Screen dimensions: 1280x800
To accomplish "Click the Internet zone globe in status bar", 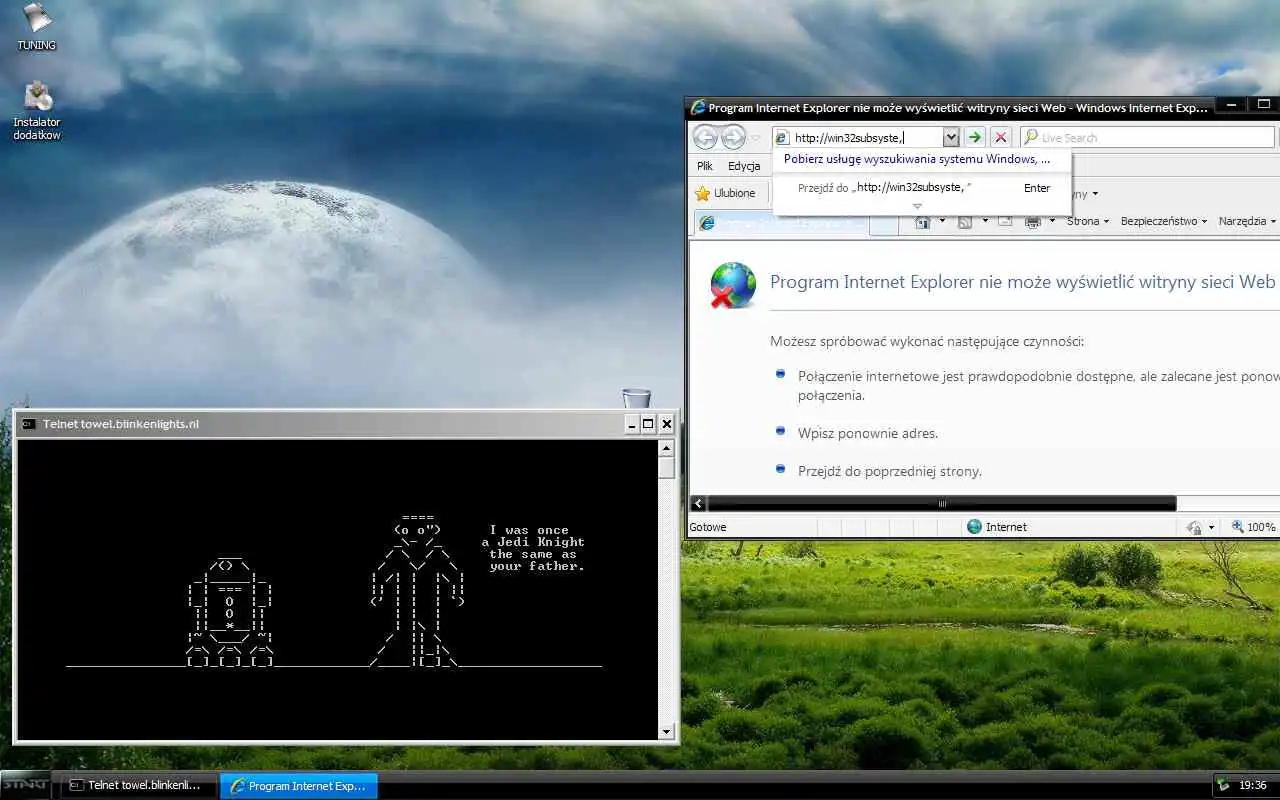I will [974, 527].
